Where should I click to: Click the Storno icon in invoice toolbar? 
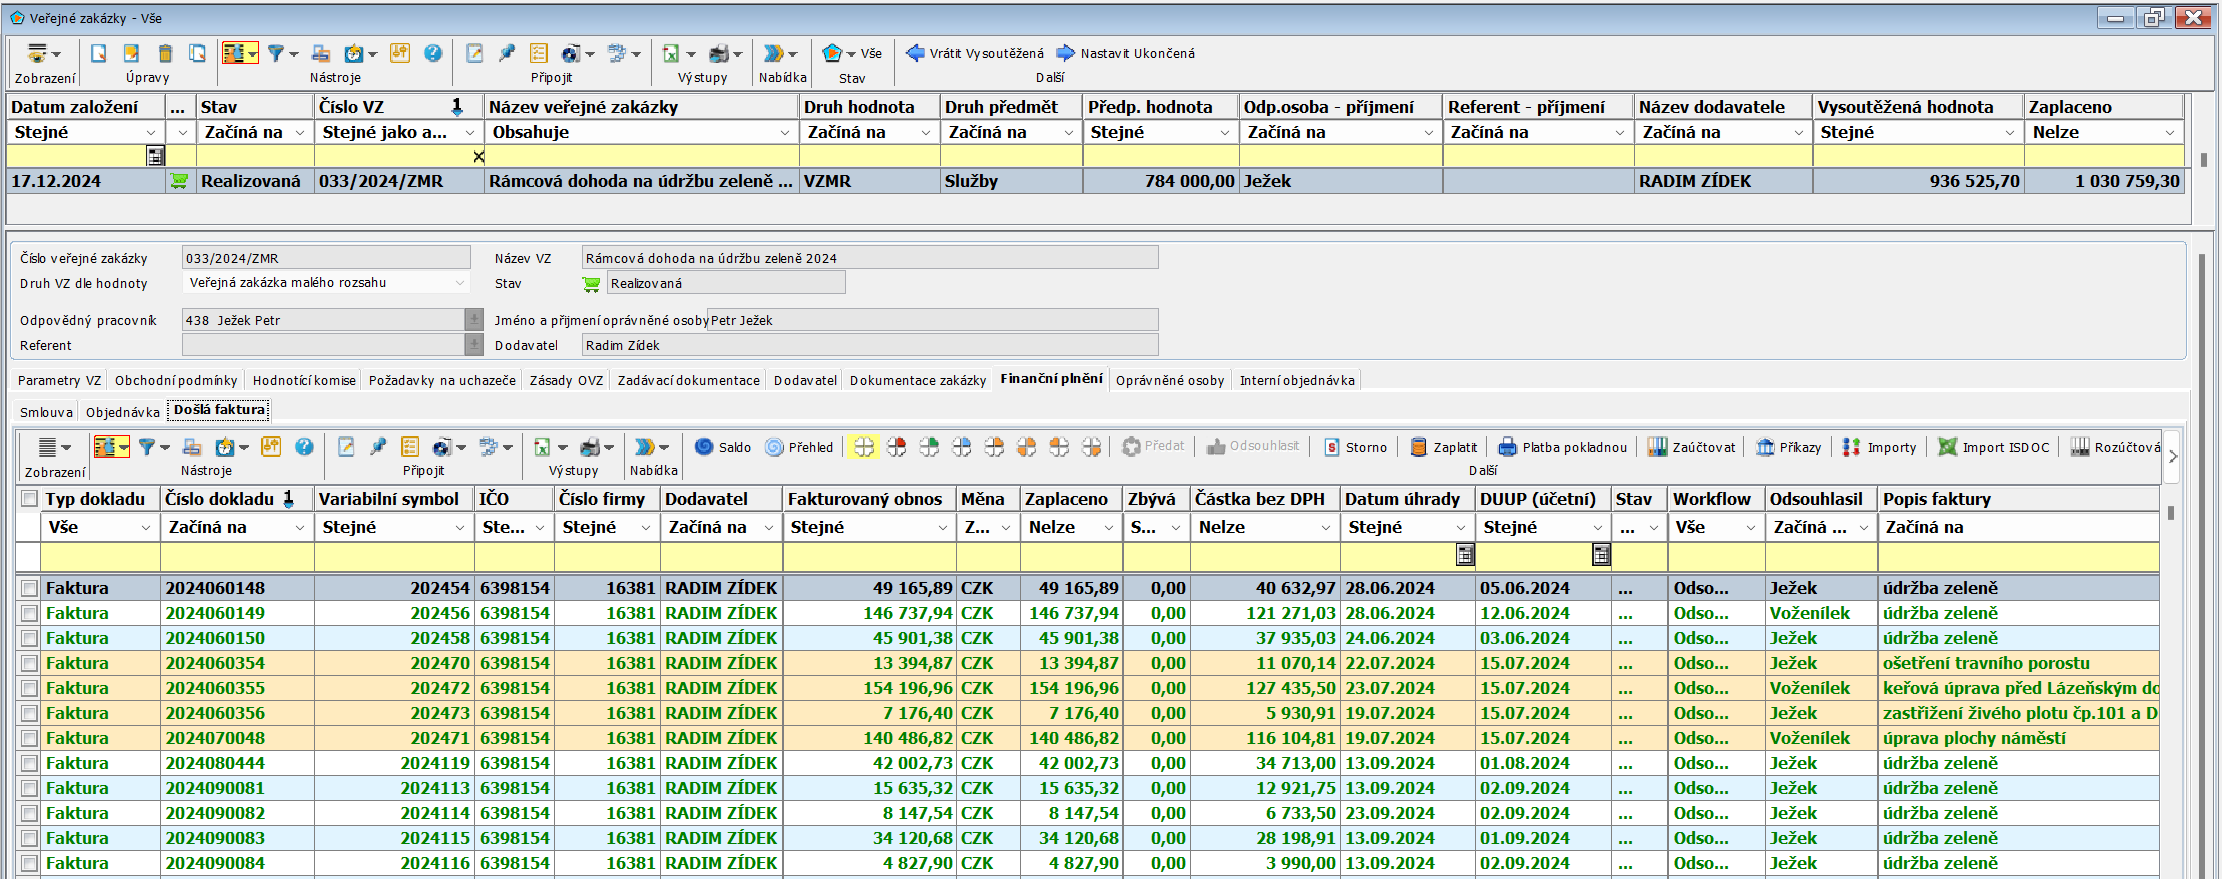click(x=1331, y=447)
